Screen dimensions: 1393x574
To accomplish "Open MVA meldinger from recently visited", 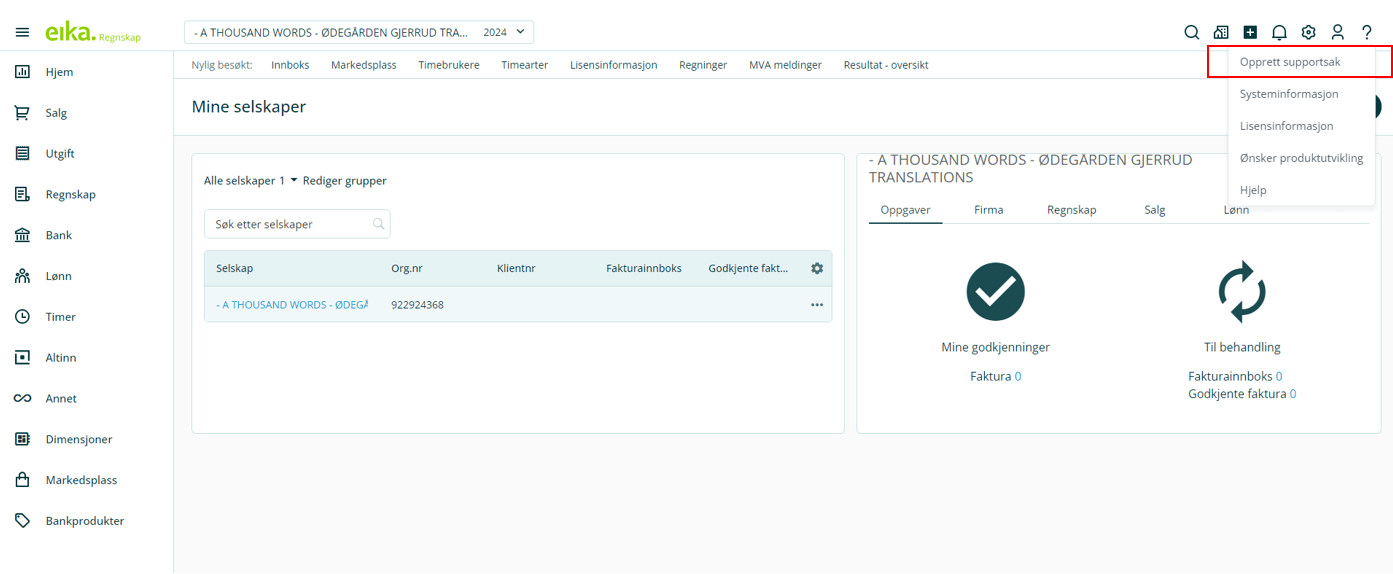I will (785, 65).
